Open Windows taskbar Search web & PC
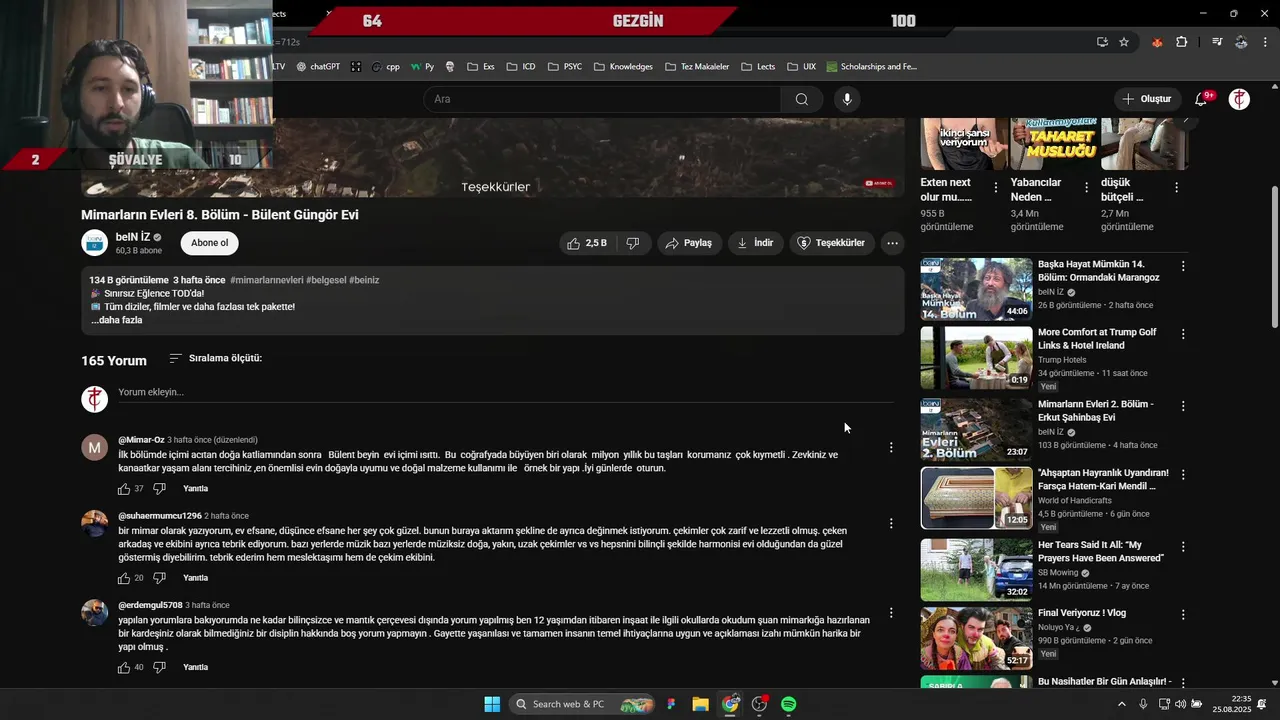 click(583, 704)
